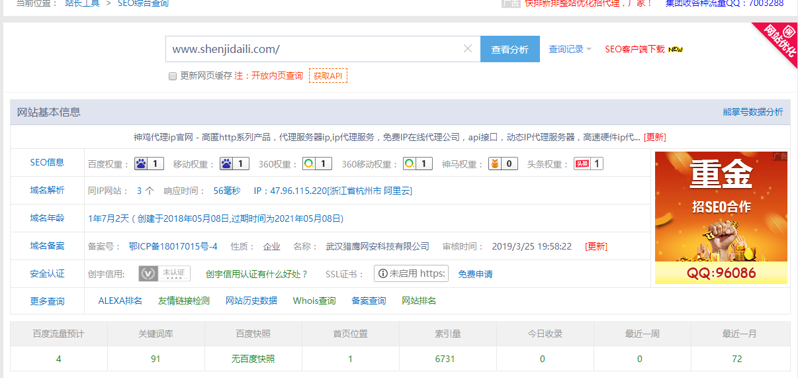
Task: Open the 安全认证 row label
Action: point(47,274)
